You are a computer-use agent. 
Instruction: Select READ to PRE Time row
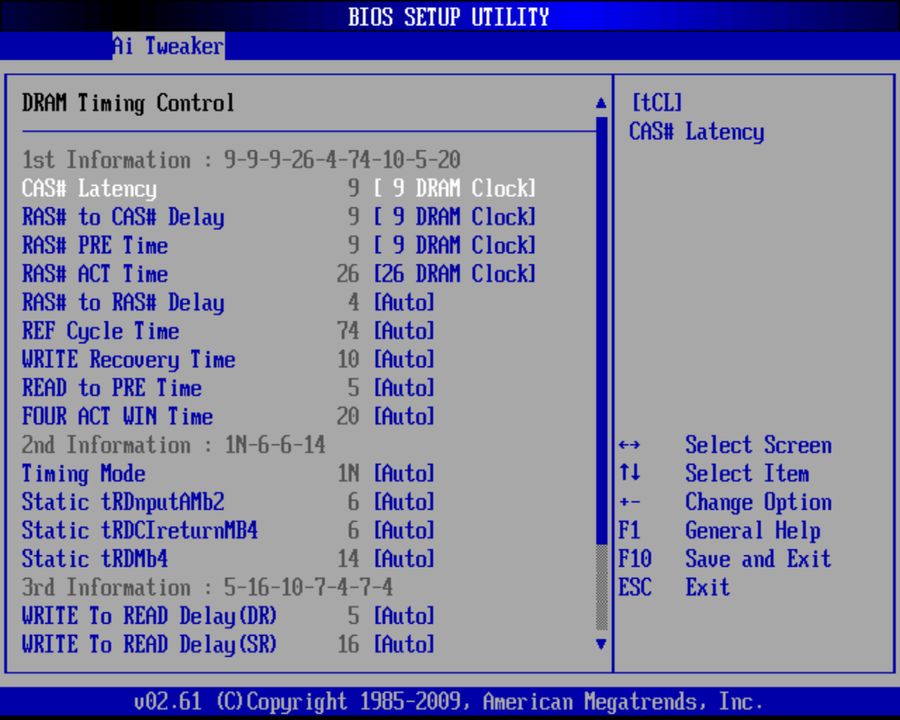point(112,388)
